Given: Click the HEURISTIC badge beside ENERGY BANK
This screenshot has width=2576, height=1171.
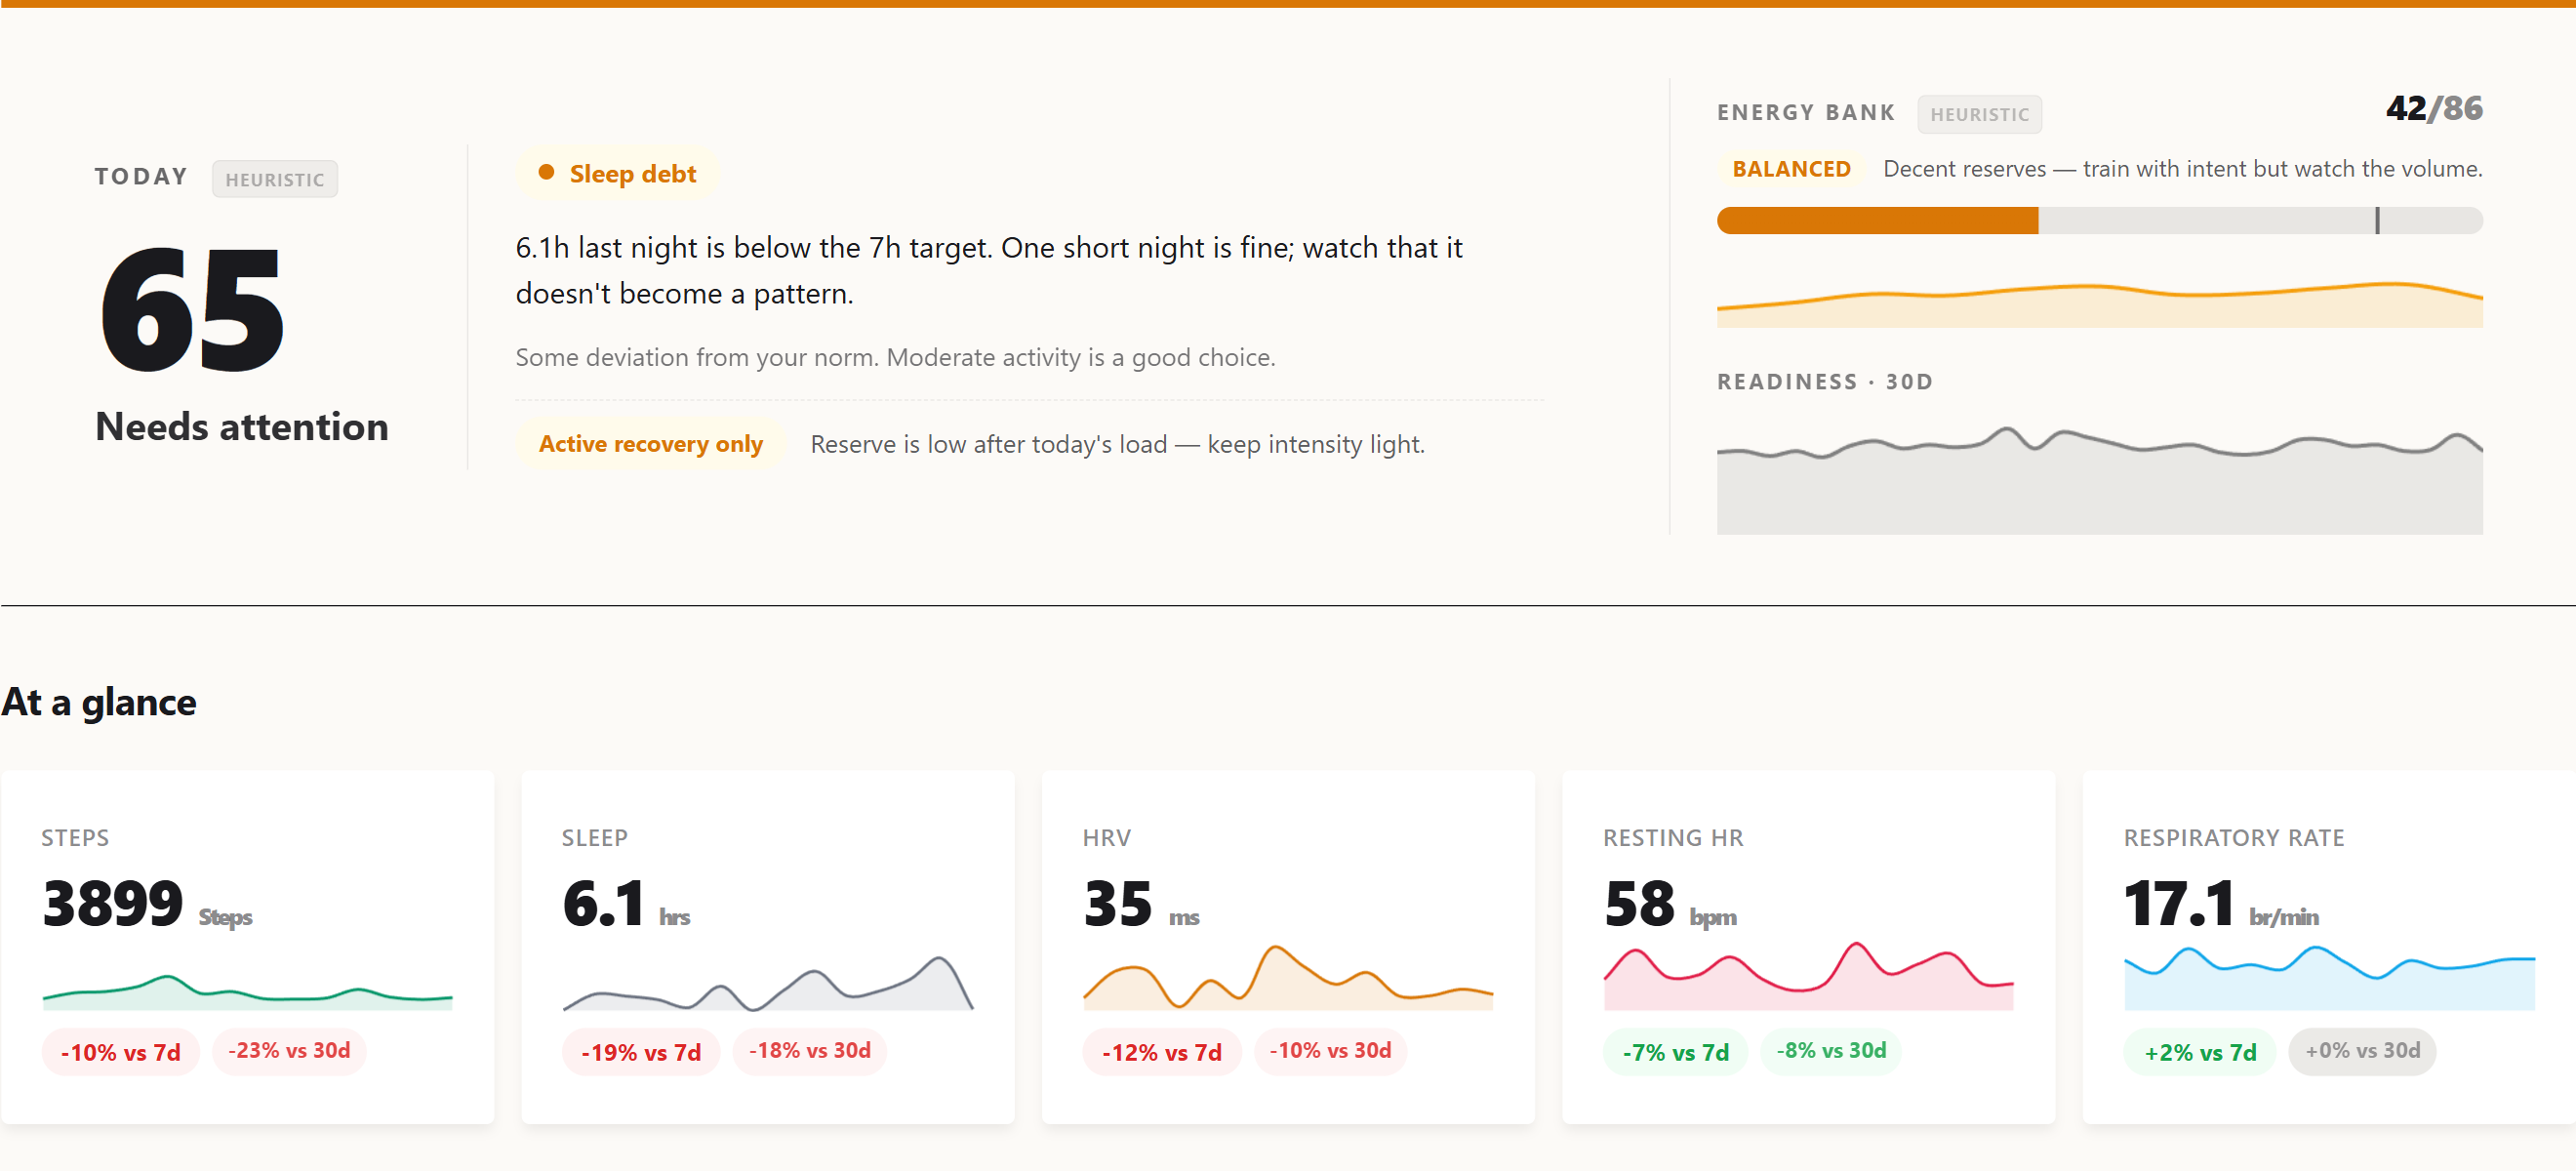Looking at the screenshot, I should 1979,114.
